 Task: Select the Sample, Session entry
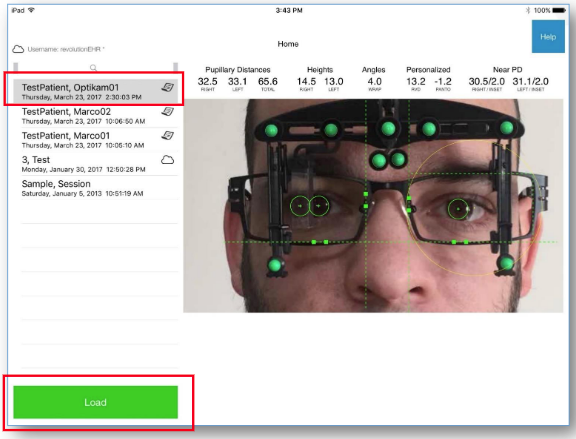pos(96,188)
